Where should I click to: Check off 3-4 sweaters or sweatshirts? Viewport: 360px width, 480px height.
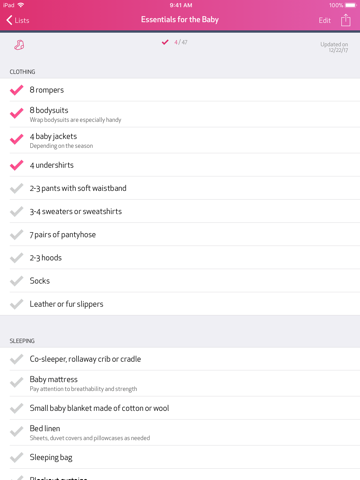click(16, 212)
